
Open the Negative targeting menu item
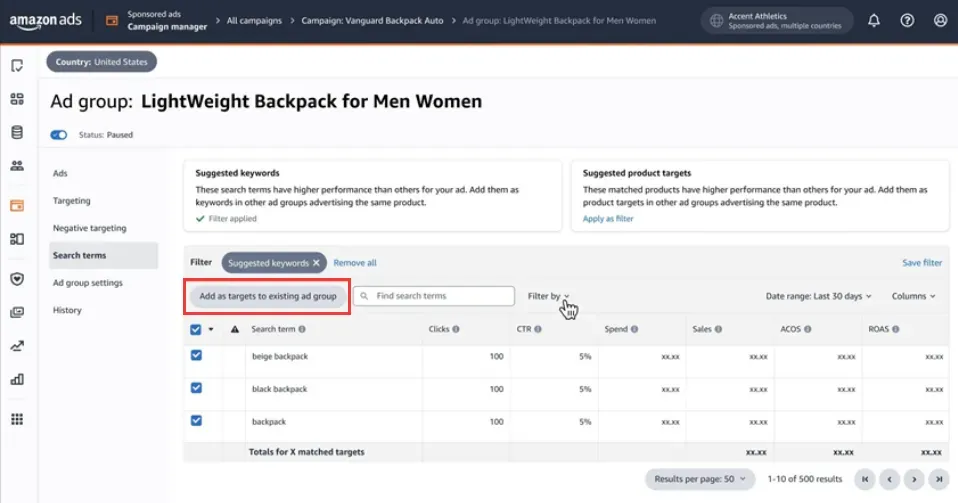90,228
